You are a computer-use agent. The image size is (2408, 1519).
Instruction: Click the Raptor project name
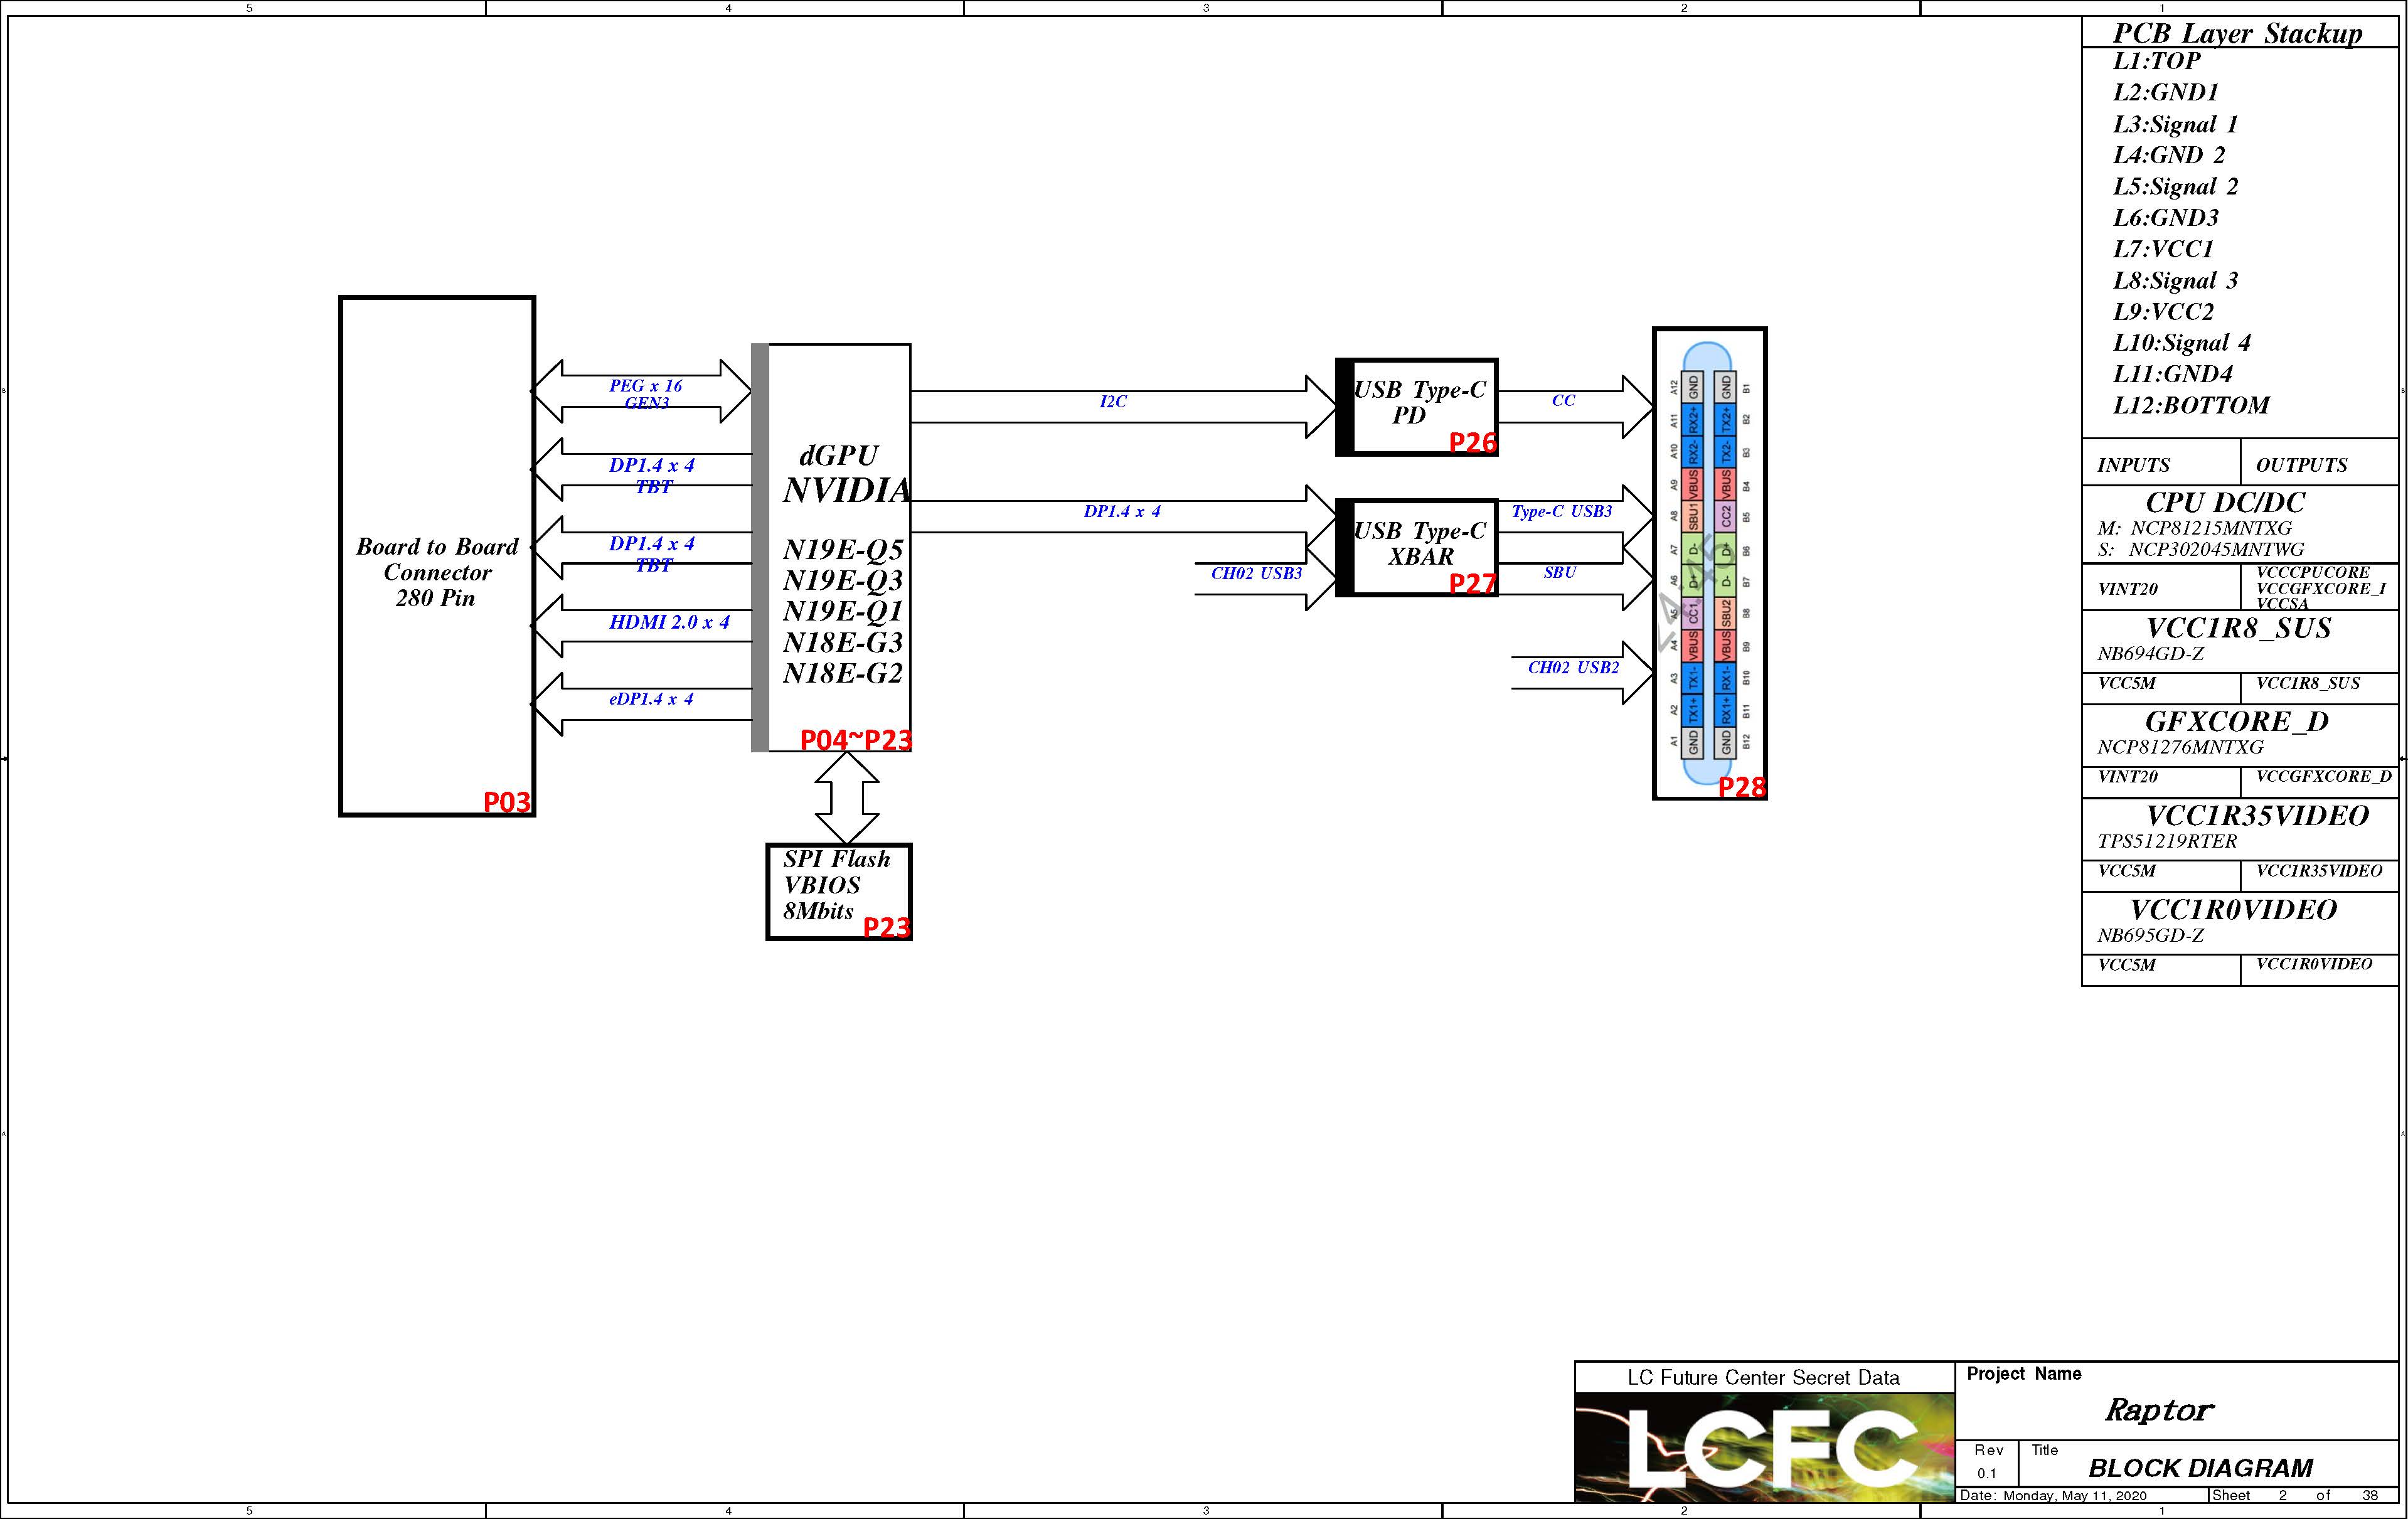2159,1410
